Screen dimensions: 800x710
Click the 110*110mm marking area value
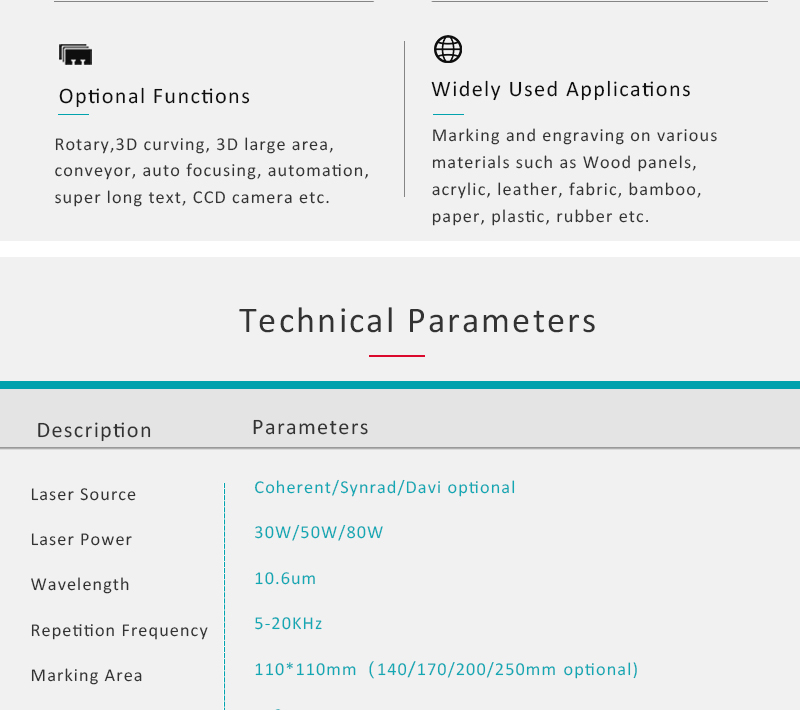tap(446, 669)
